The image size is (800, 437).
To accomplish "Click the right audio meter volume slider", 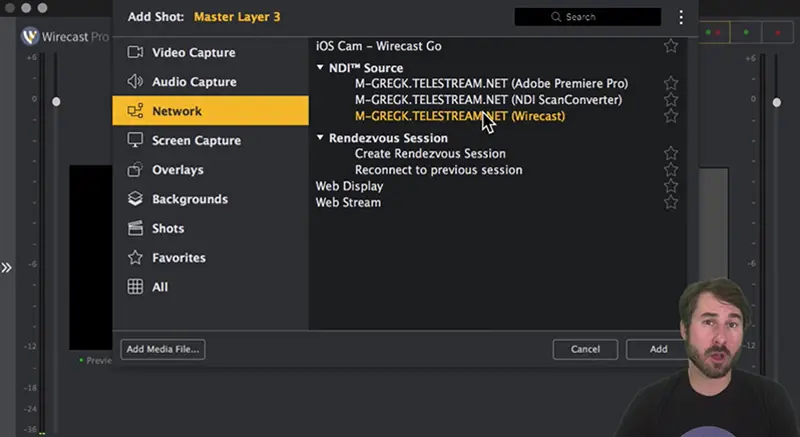I will (x=777, y=102).
